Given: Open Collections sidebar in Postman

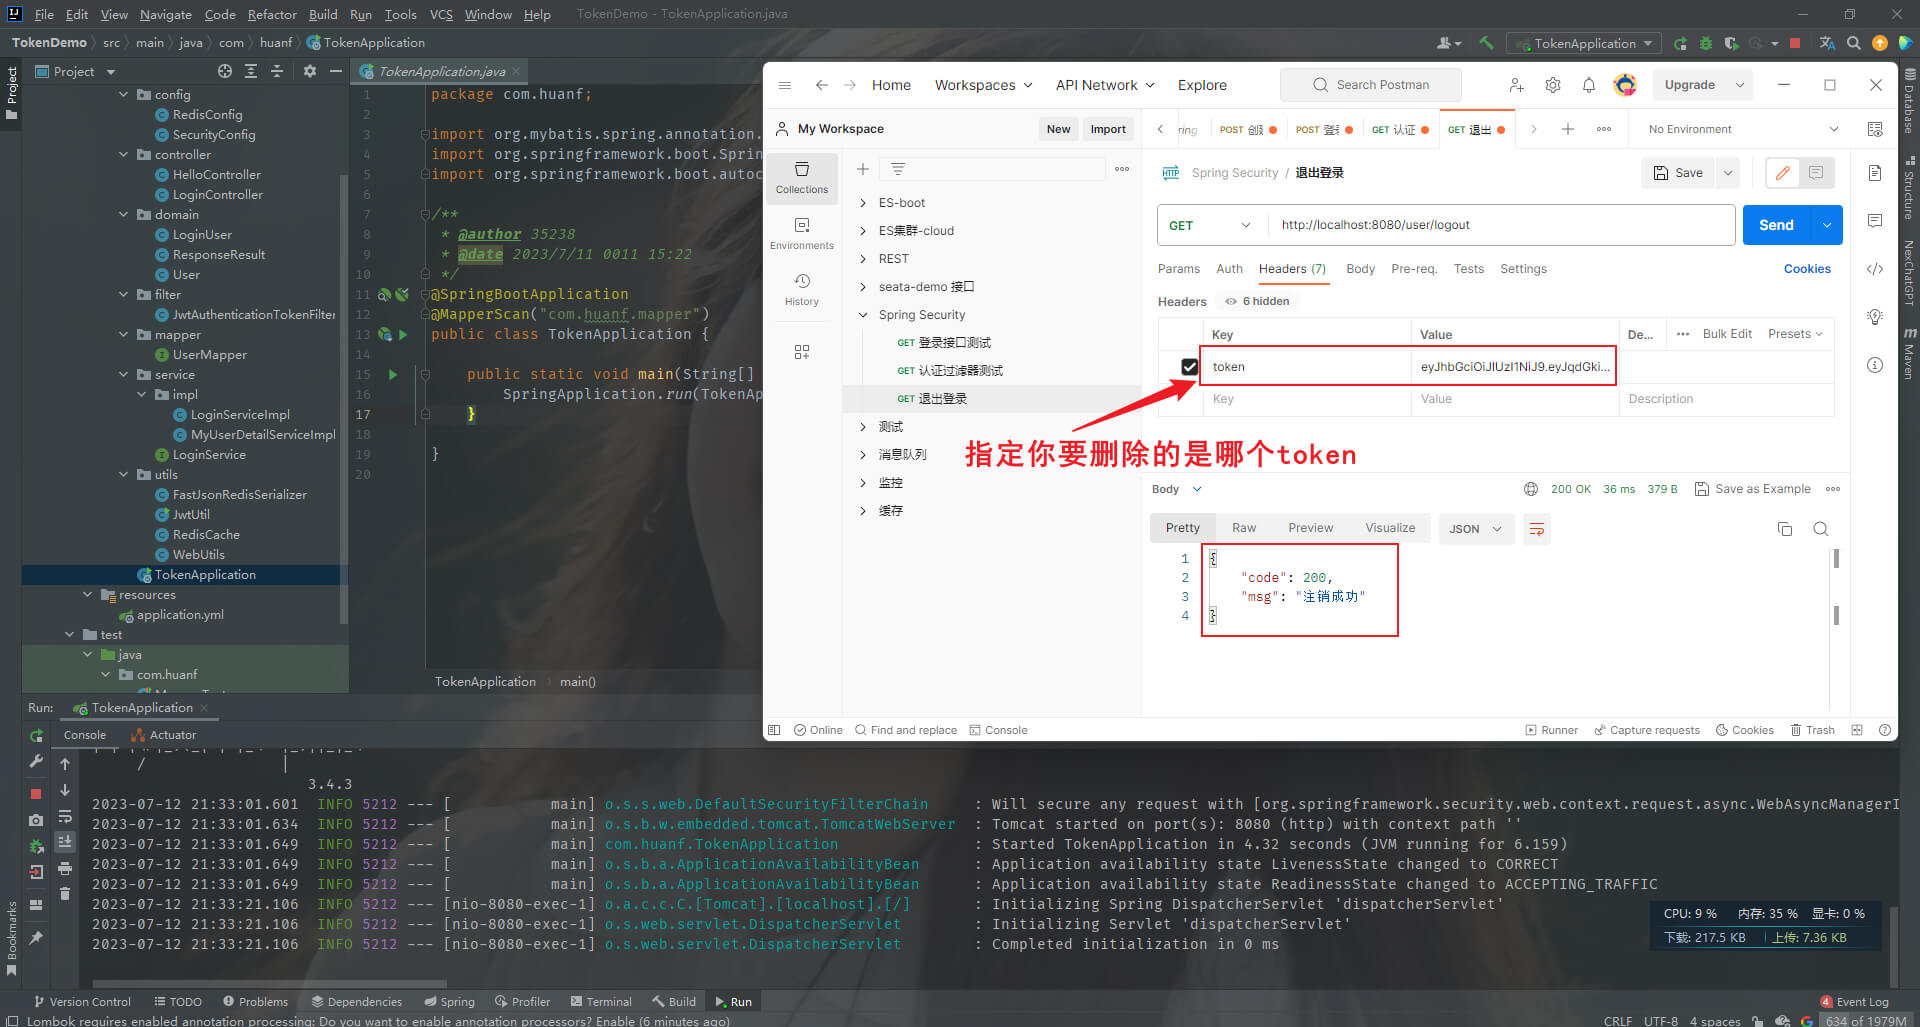Looking at the screenshot, I should pos(802,177).
